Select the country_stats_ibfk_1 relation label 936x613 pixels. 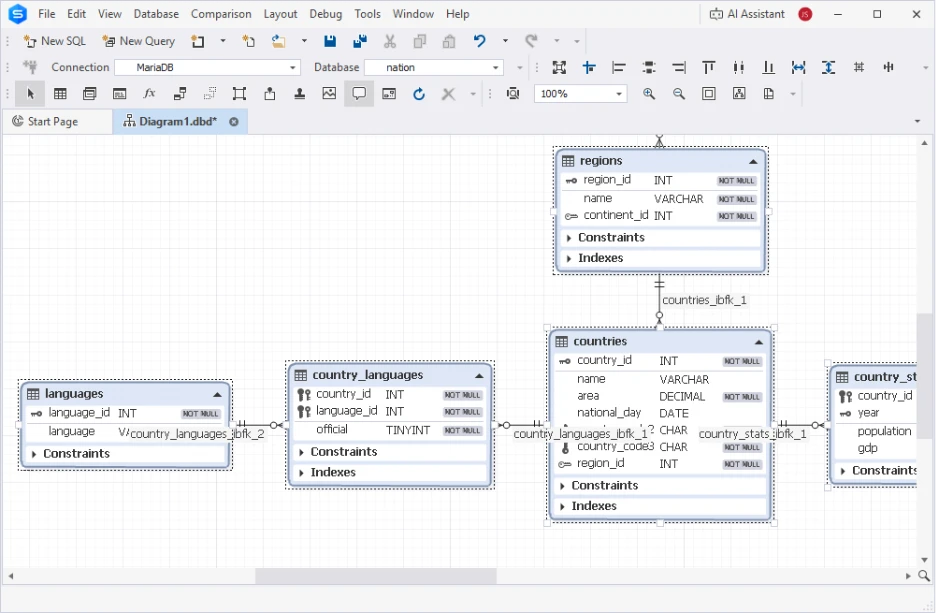(x=752, y=434)
